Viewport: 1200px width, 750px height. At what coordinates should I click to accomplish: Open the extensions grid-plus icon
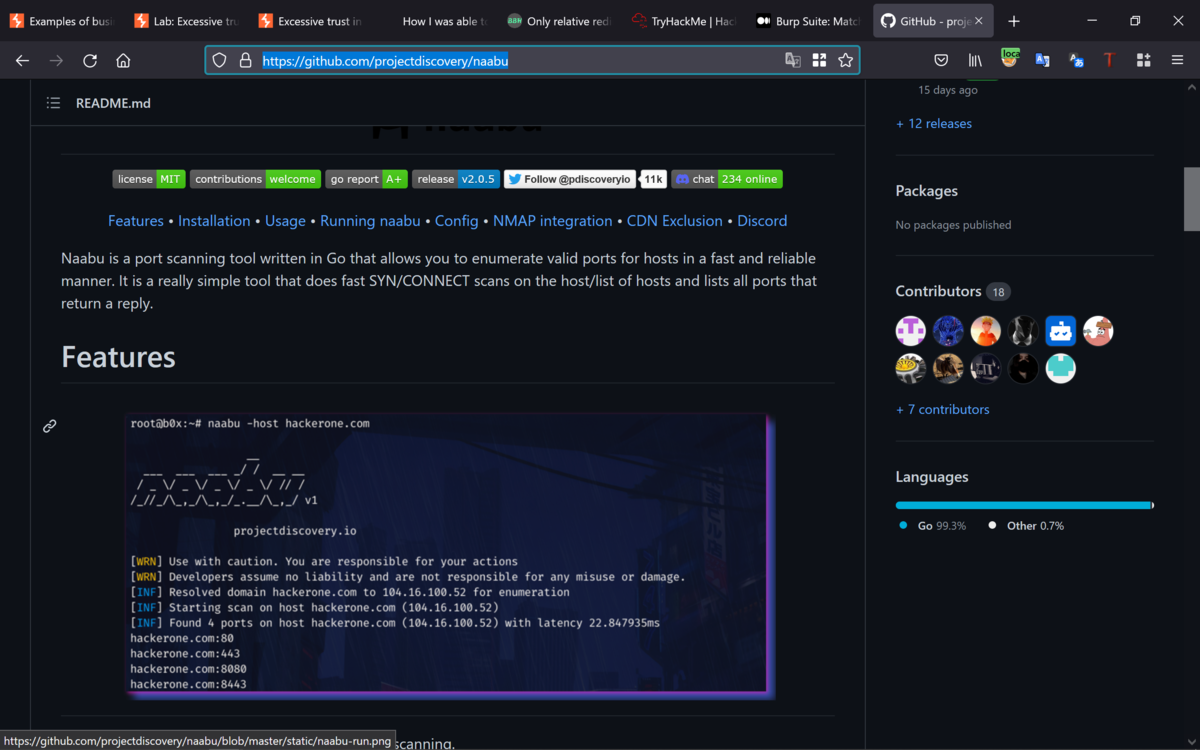1143,60
